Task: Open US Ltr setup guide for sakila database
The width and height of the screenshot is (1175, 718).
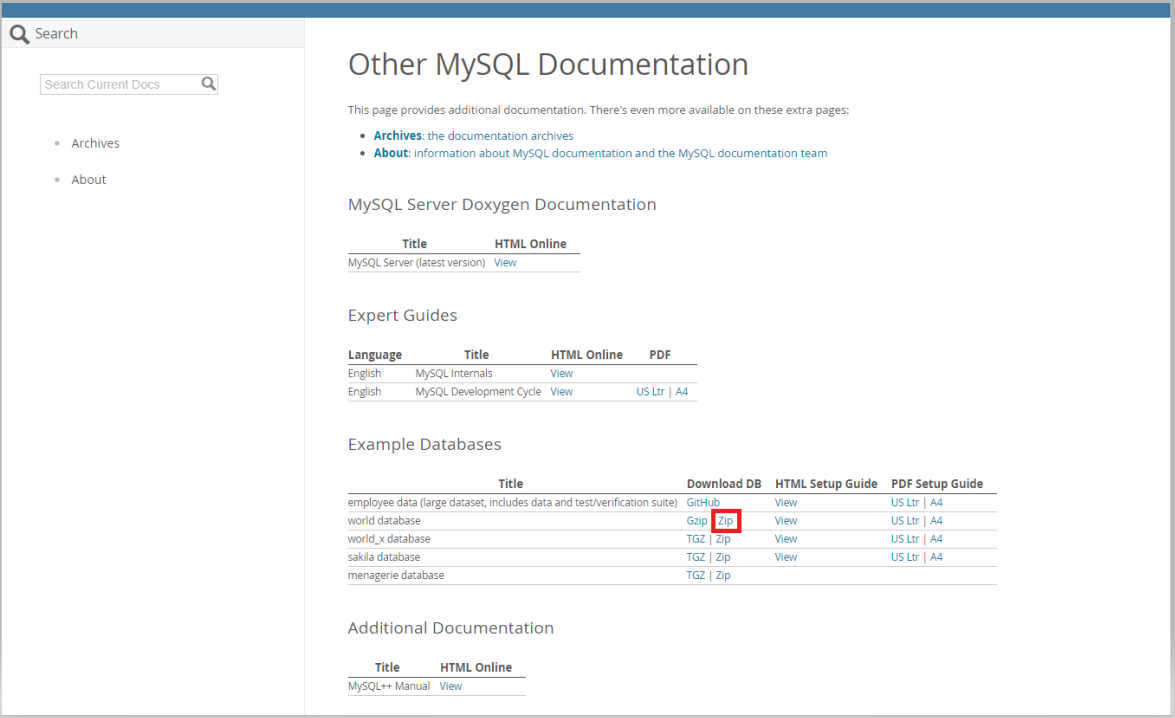Action: [904, 558]
